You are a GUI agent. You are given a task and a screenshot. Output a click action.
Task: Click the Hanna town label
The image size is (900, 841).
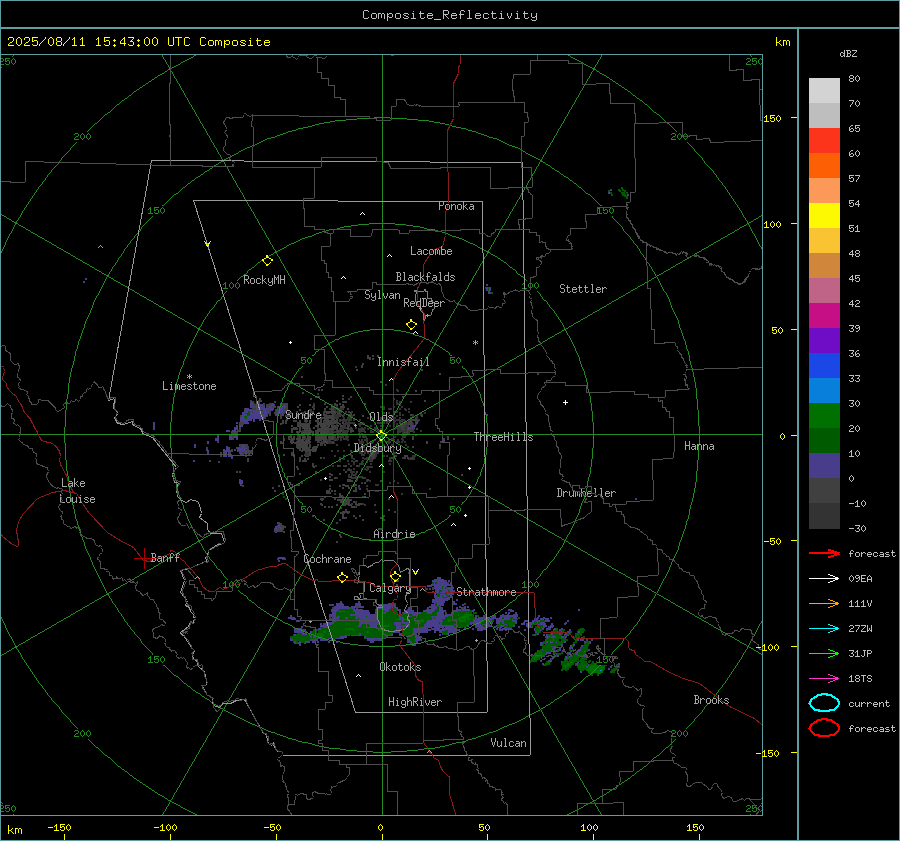point(699,446)
